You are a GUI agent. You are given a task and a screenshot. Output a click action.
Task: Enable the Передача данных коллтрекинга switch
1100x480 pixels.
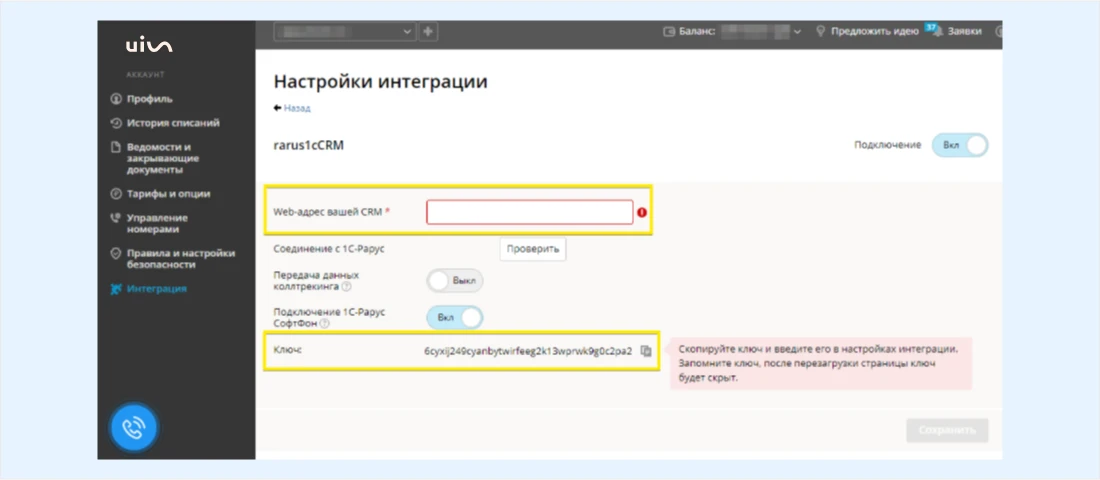click(x=455, y=281)
